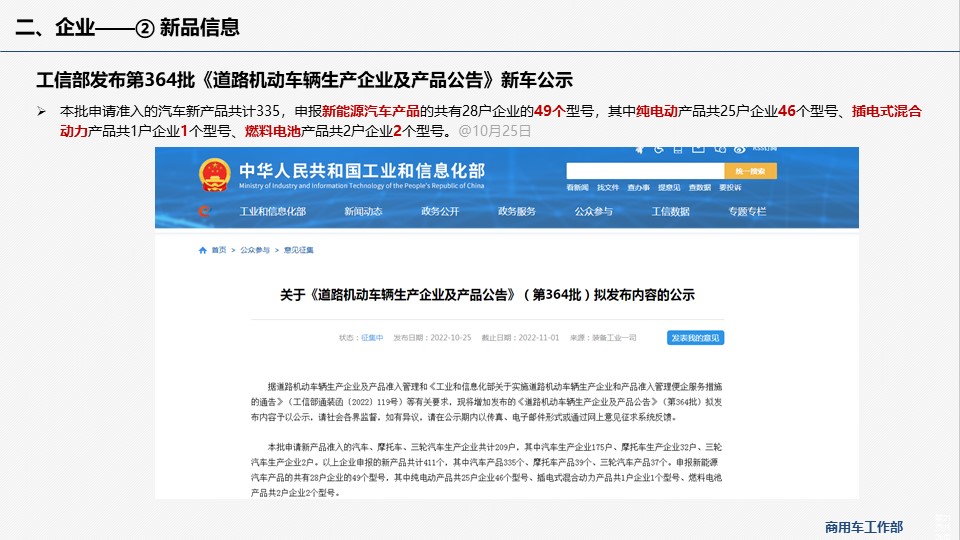The height and width of the screenshot is (540, 960).
Task: Open the 找文件 quick link
Action: [x=608, y=187]
